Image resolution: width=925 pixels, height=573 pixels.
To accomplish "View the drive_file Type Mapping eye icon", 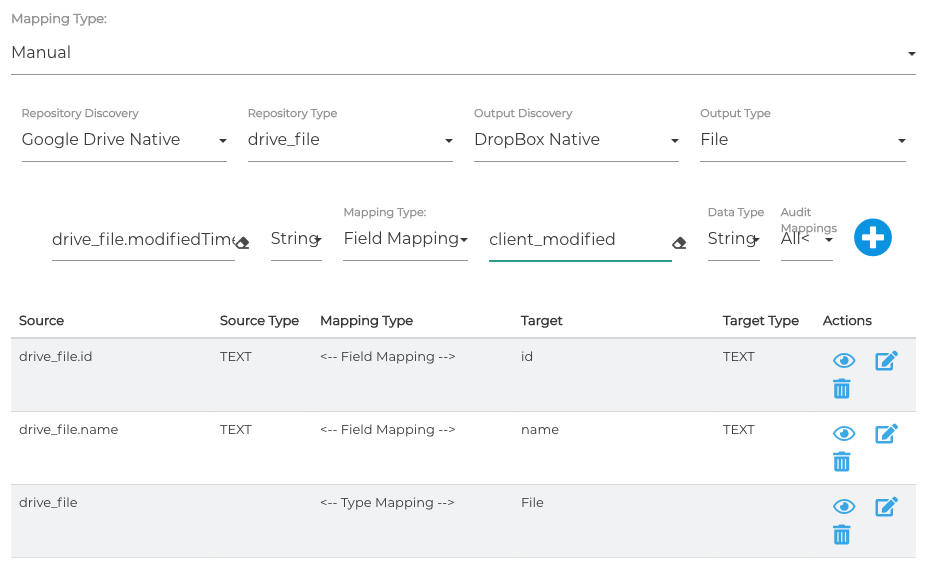I will click(844, 507).
